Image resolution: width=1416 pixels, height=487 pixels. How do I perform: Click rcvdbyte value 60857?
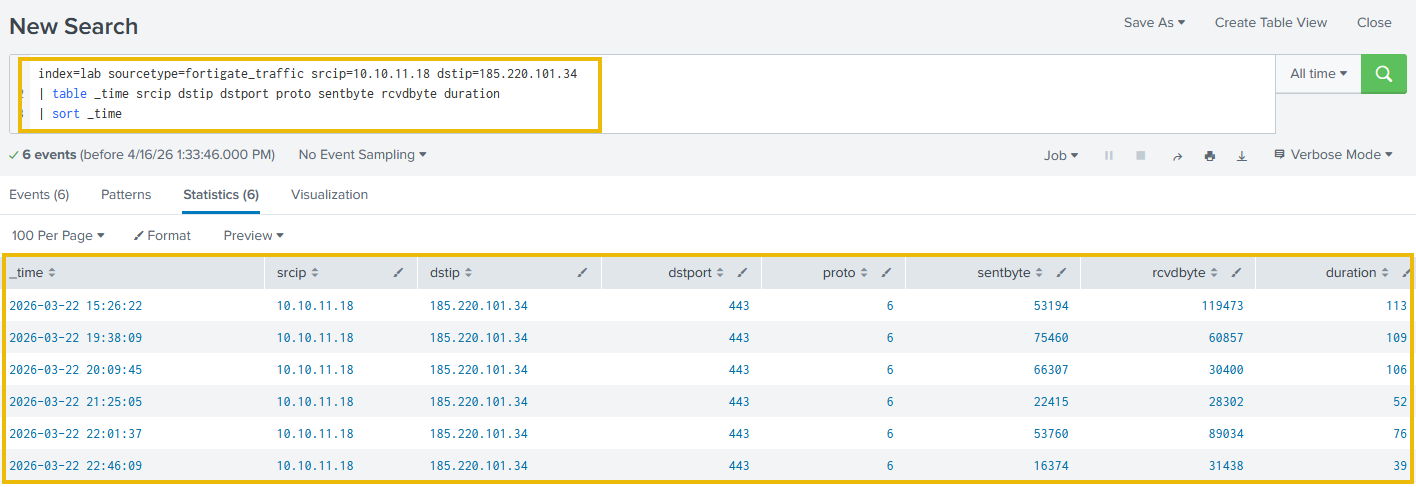[1226, 338]
